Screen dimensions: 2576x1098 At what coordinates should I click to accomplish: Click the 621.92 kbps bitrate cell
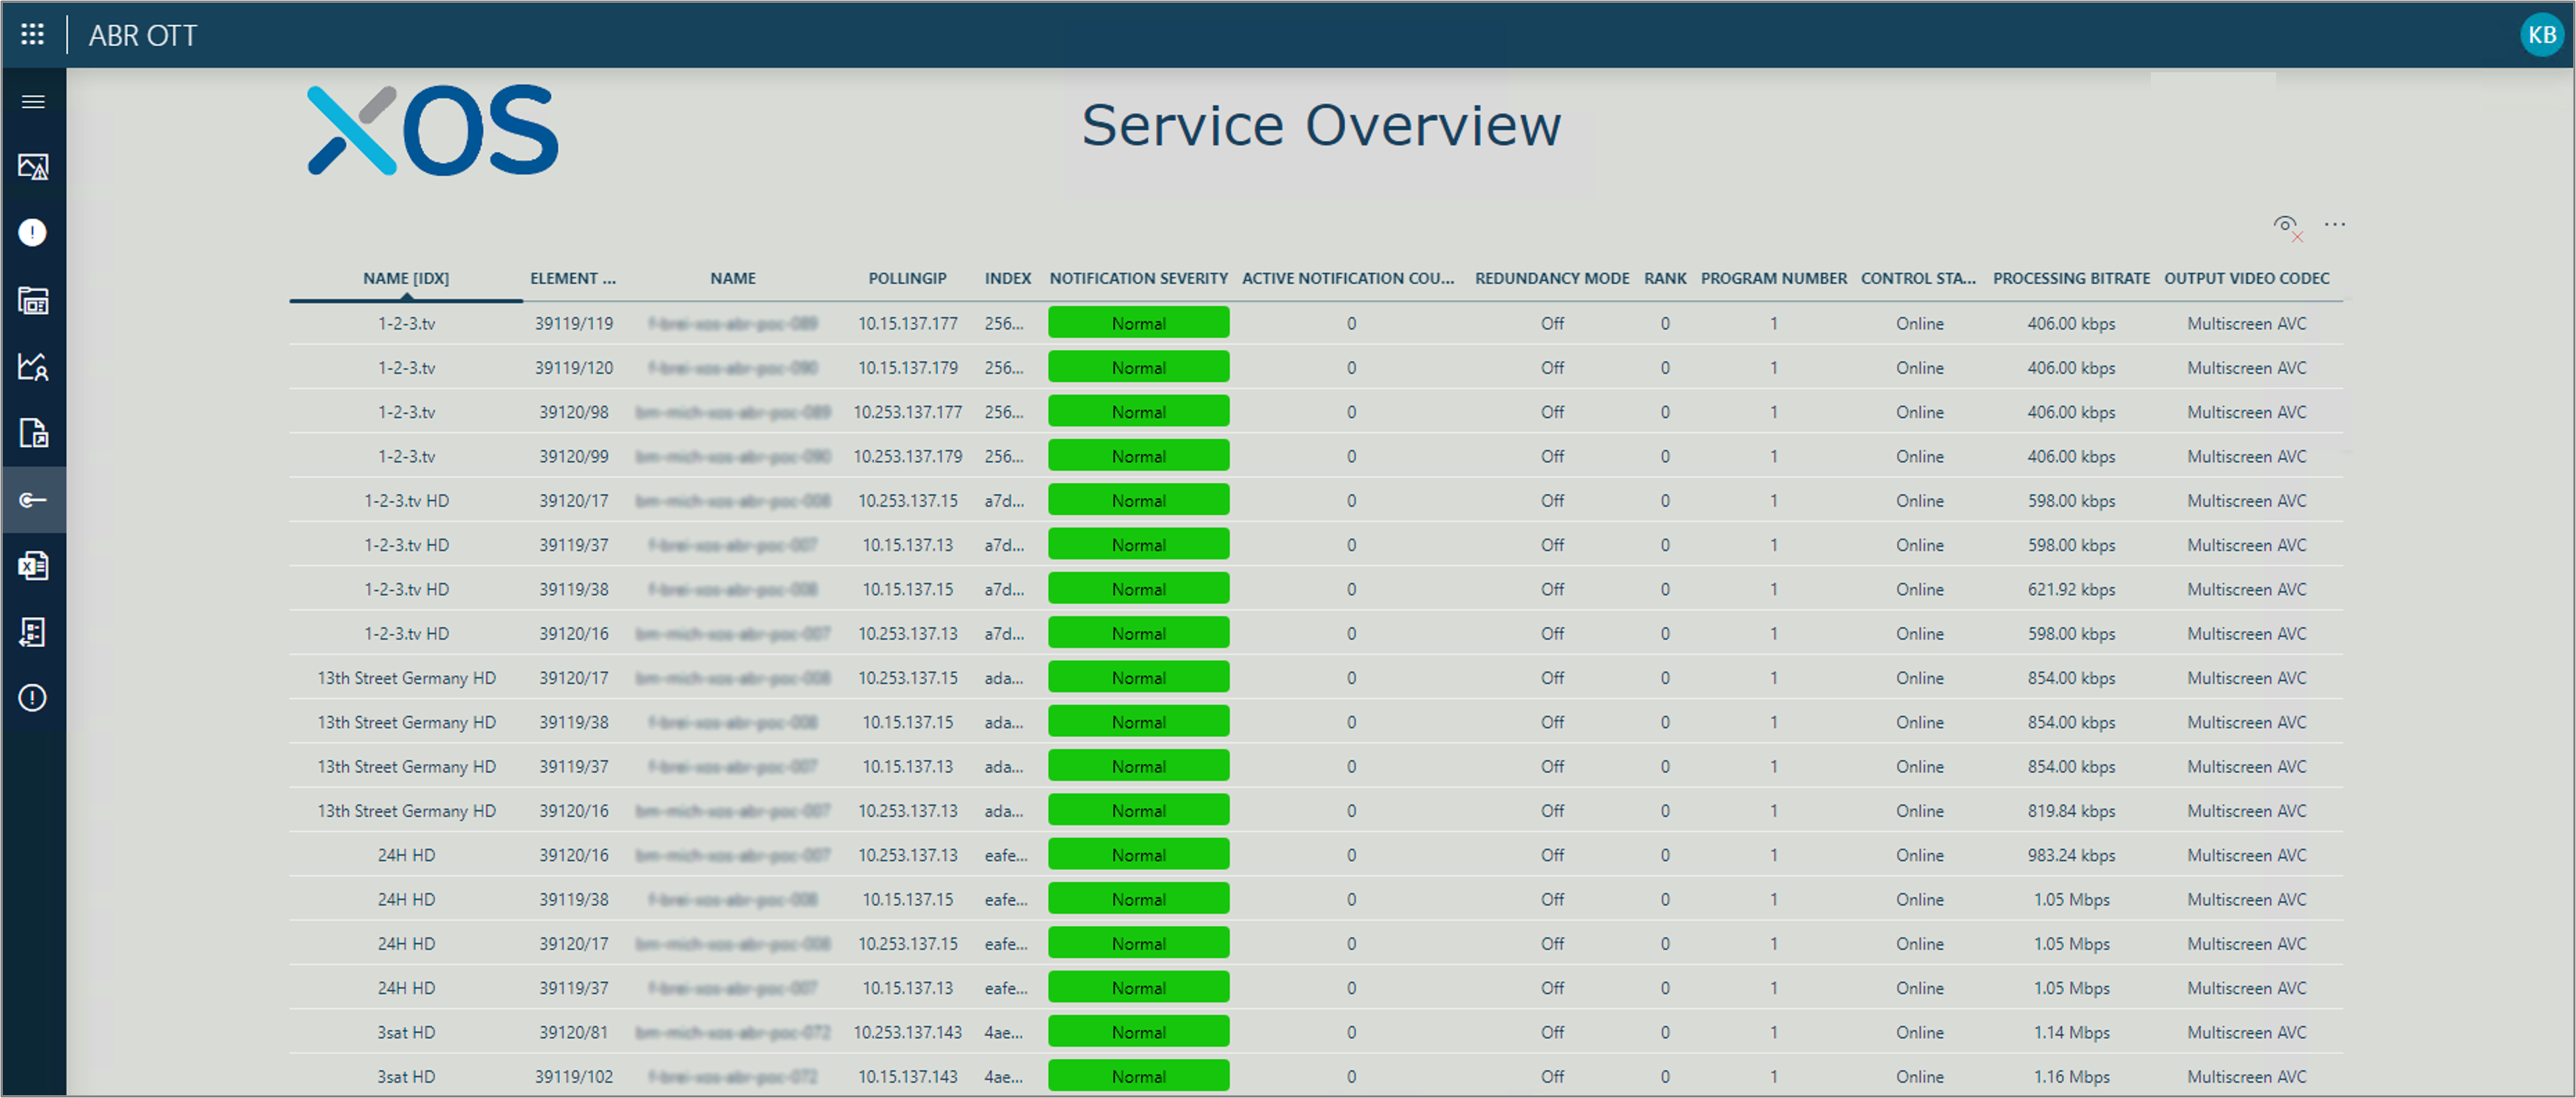tap(2071, 589)
